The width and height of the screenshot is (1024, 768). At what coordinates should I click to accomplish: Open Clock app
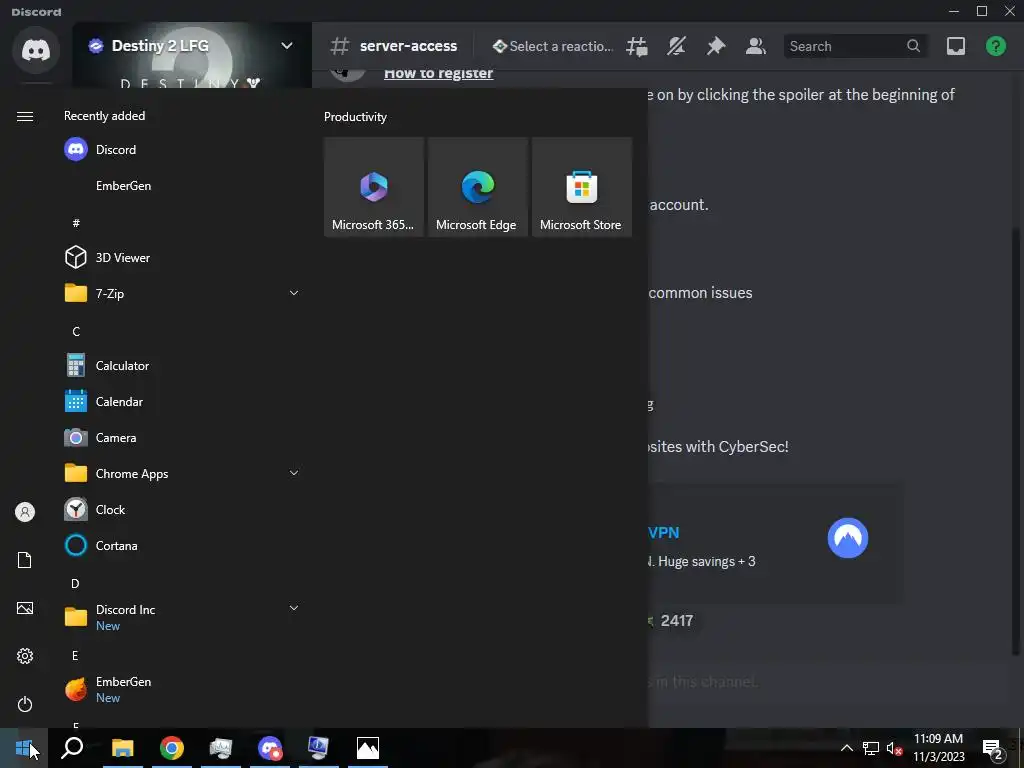coord(182,509)
